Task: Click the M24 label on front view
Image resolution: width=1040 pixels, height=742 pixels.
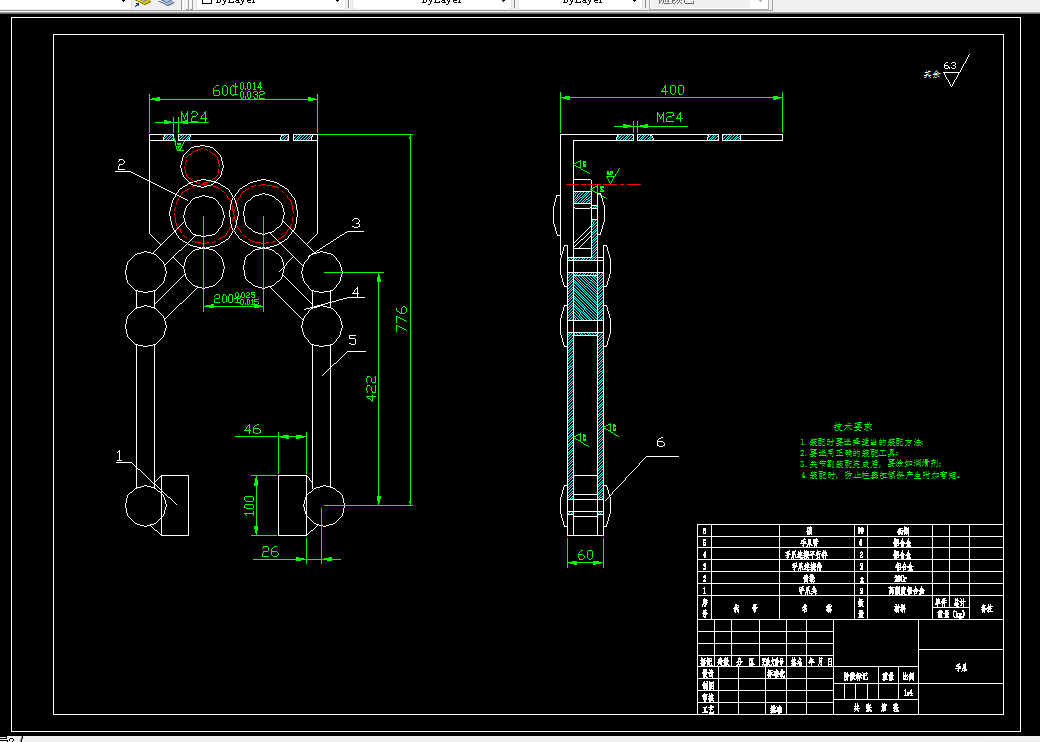Action: 194,117
